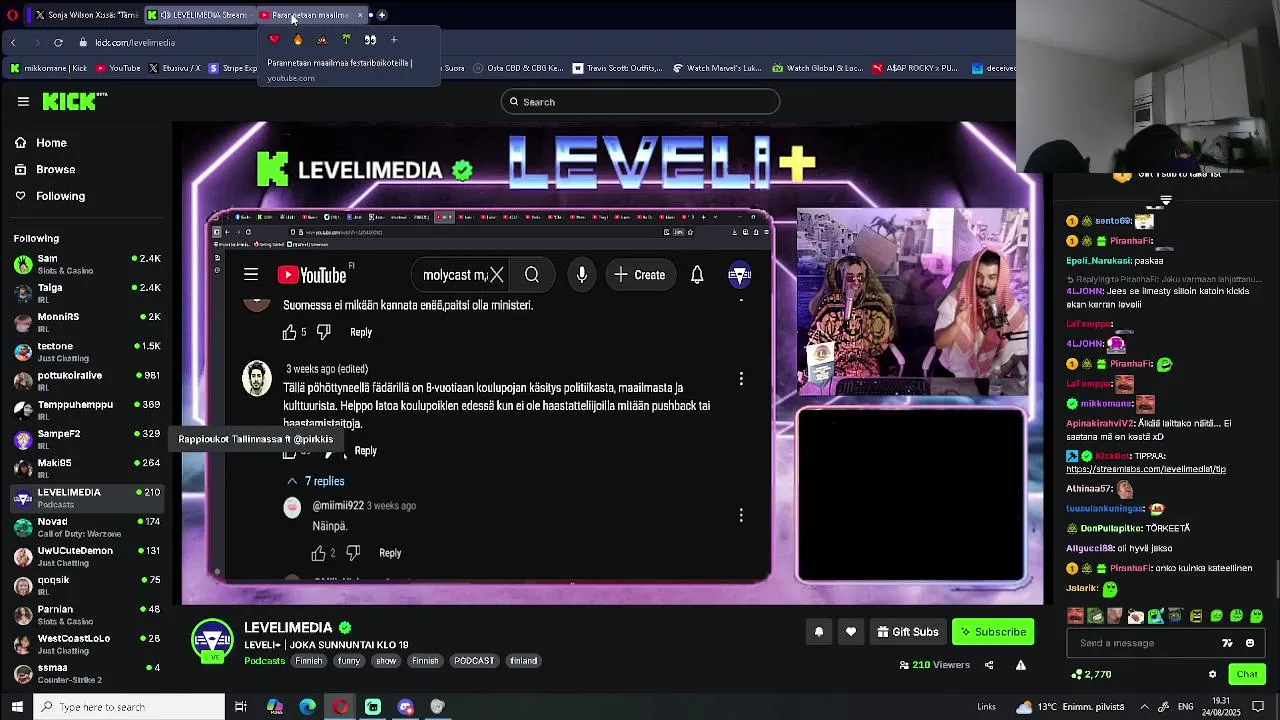The height and width of the screenshot is (720, 1280).
Task: Click the notification bell for LEVELIMEDIA
Action: [x=819, y=632]
